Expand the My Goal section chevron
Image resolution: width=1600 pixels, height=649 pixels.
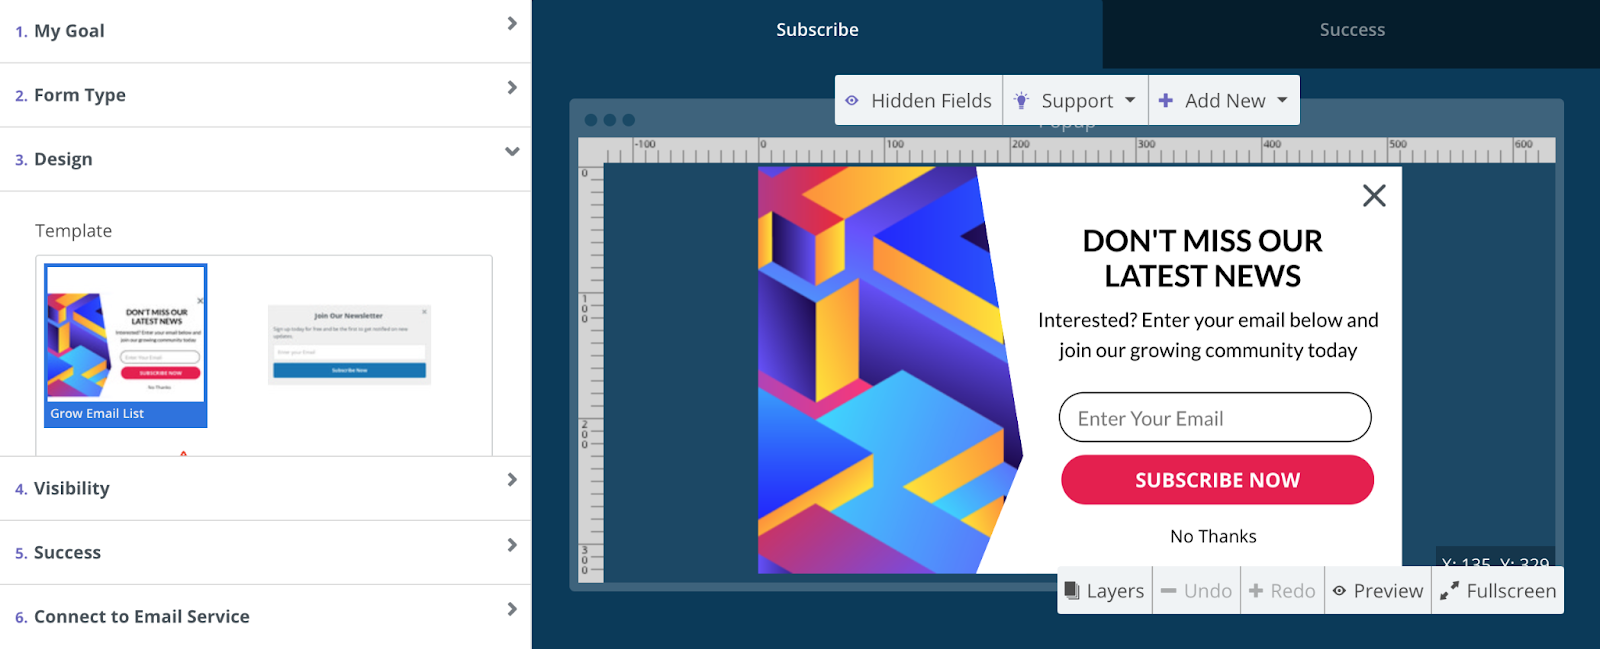512,23
